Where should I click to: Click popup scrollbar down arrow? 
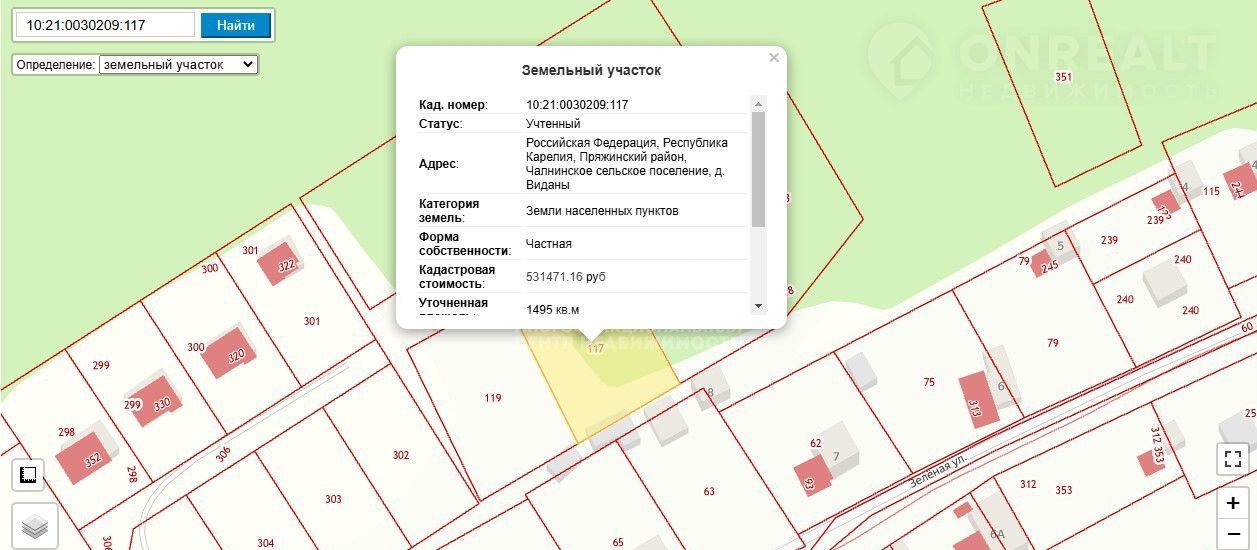pos(758,306)
